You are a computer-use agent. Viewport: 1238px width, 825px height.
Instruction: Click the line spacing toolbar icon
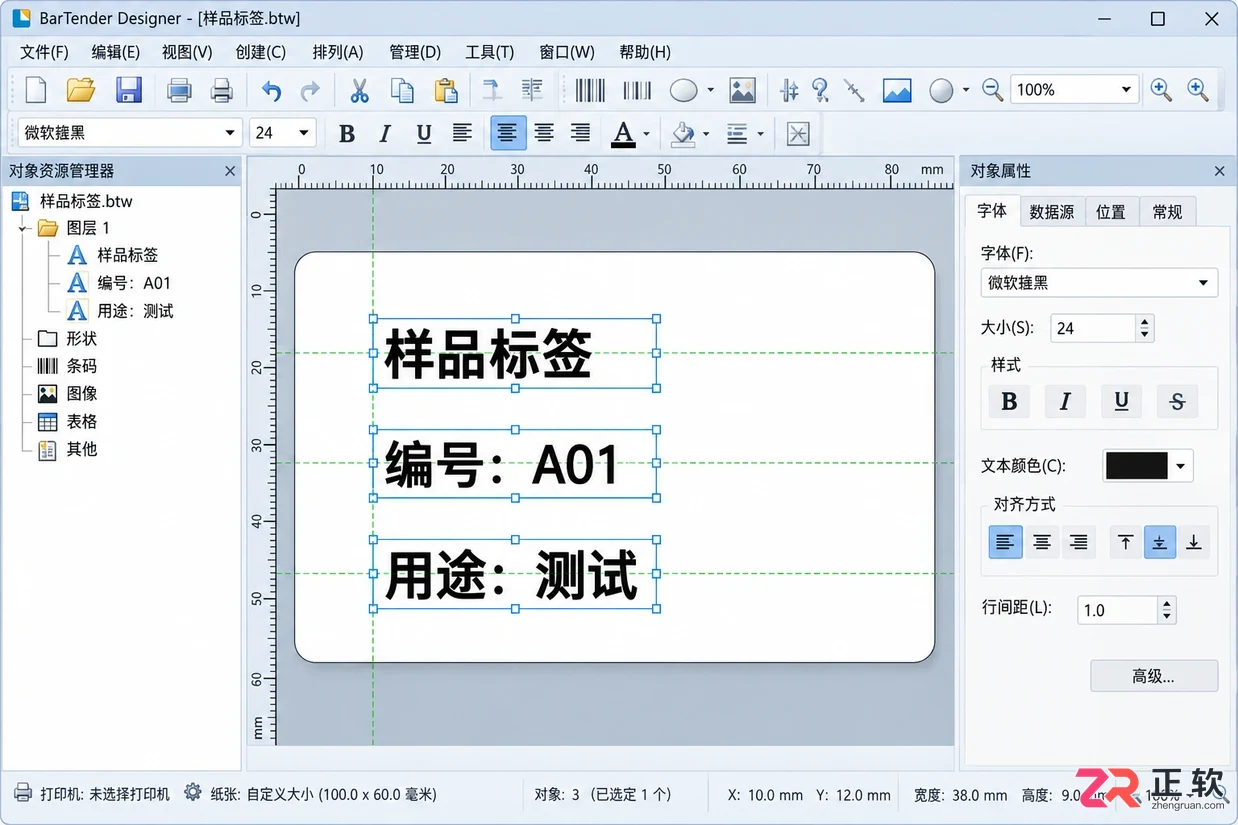coord(737,133)
